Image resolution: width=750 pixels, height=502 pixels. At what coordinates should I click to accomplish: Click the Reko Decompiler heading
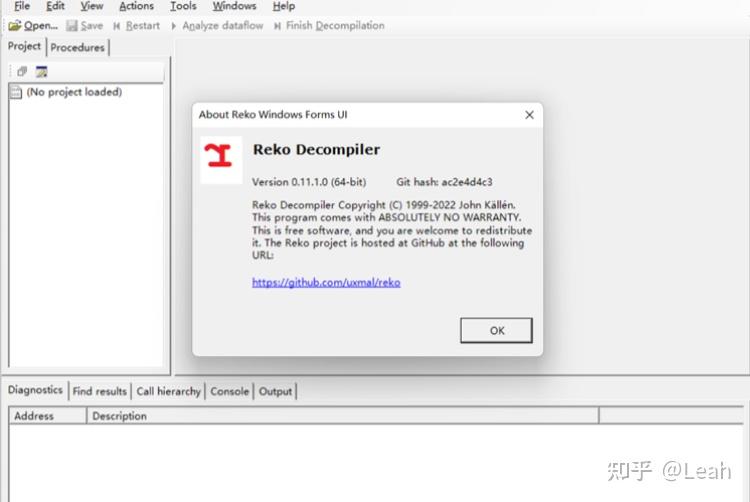(317, 149)
